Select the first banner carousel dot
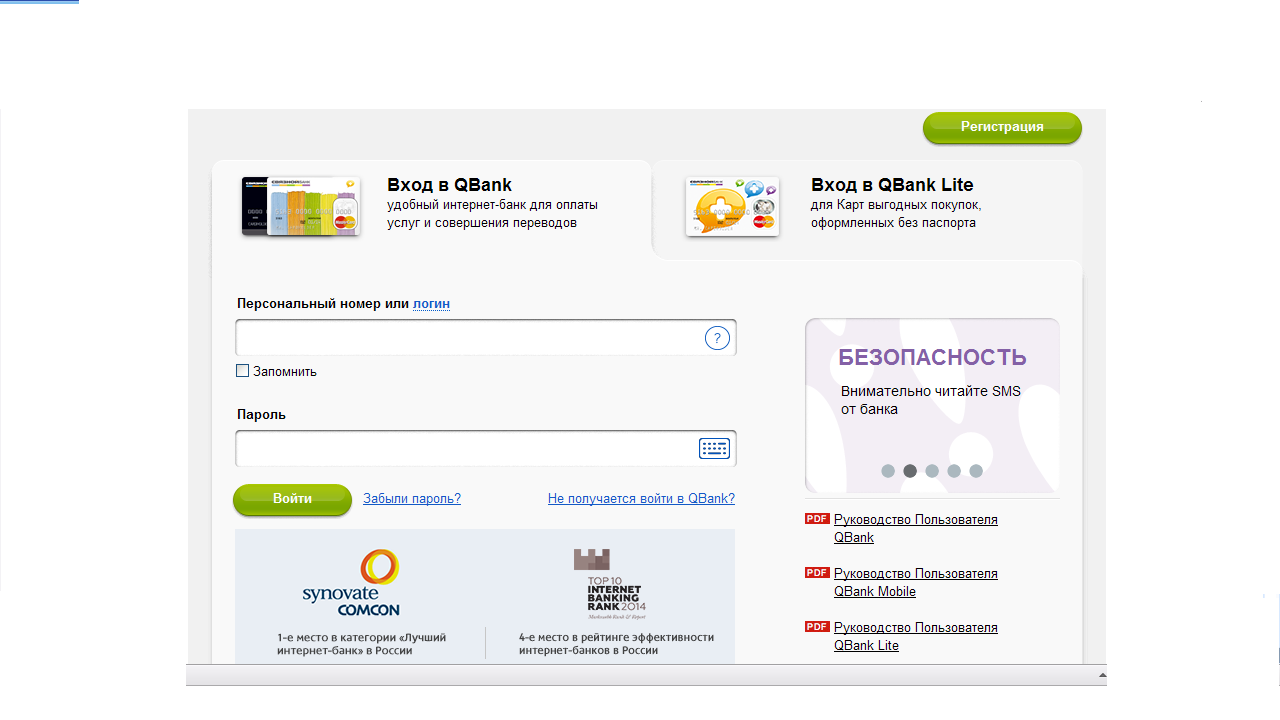The image size is (1280, 720). coord(888,471)
